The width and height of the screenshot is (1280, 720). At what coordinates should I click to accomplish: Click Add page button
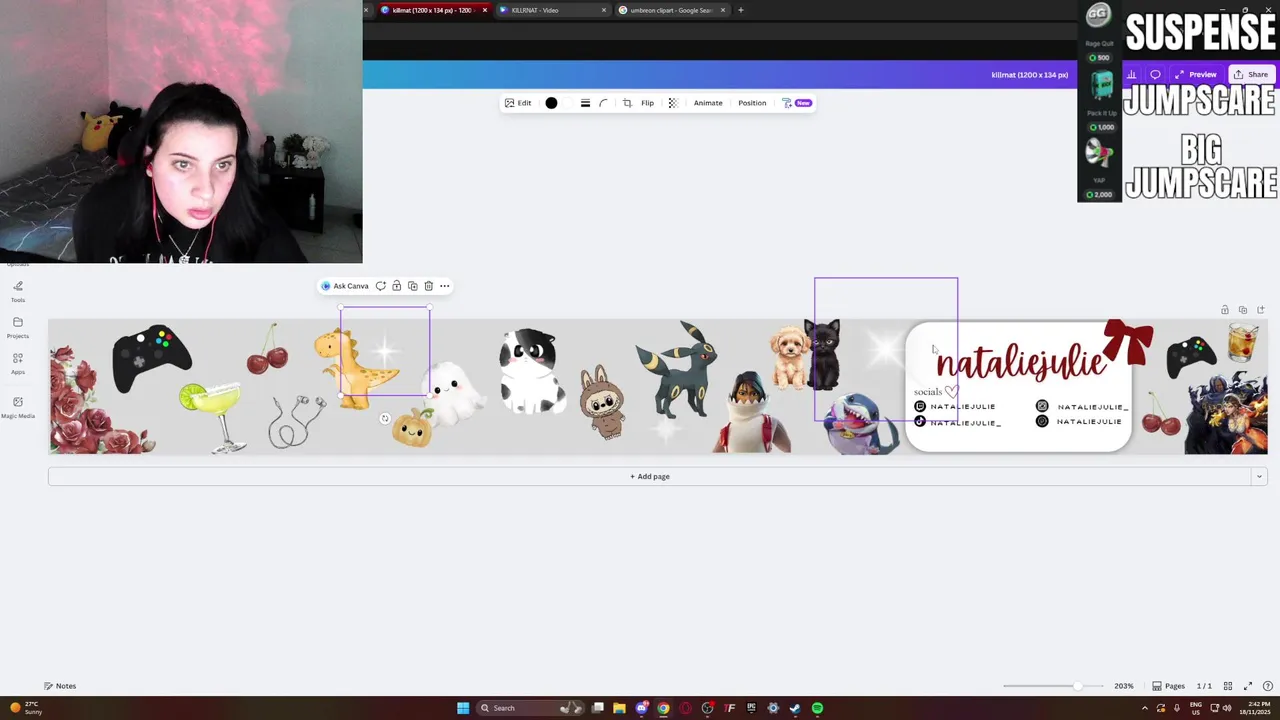coord(649,476)
